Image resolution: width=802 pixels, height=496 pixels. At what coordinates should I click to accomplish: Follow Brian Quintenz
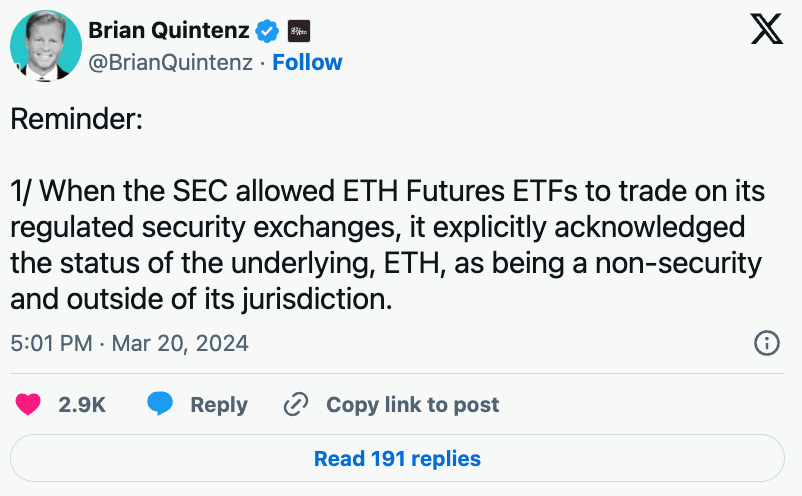[x=307, y=62]
